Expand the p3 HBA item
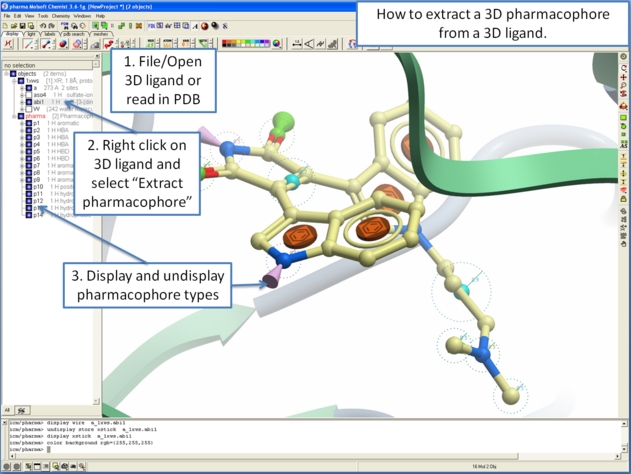631x474 pixels. coord(22,137)
